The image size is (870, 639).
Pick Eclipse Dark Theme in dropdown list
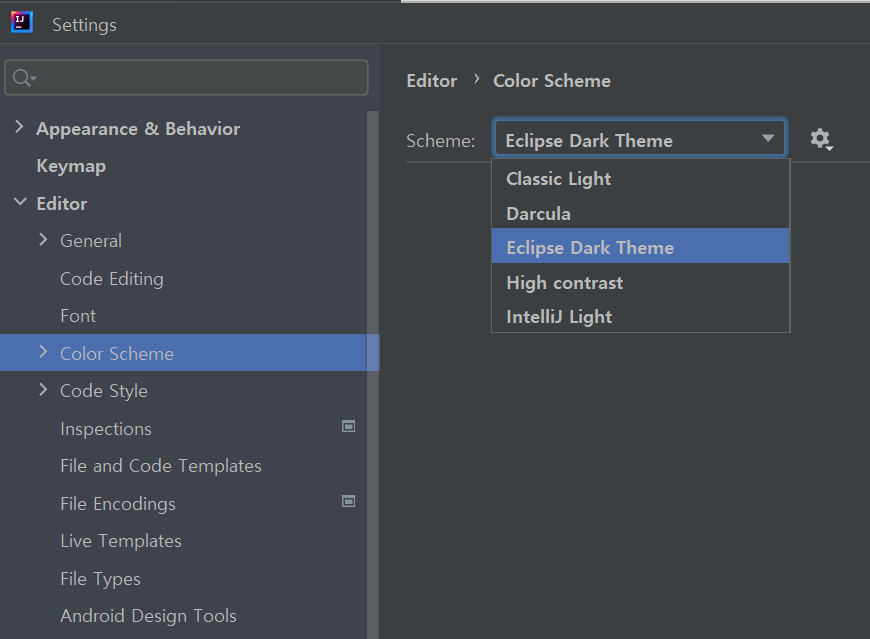[640, 246]
